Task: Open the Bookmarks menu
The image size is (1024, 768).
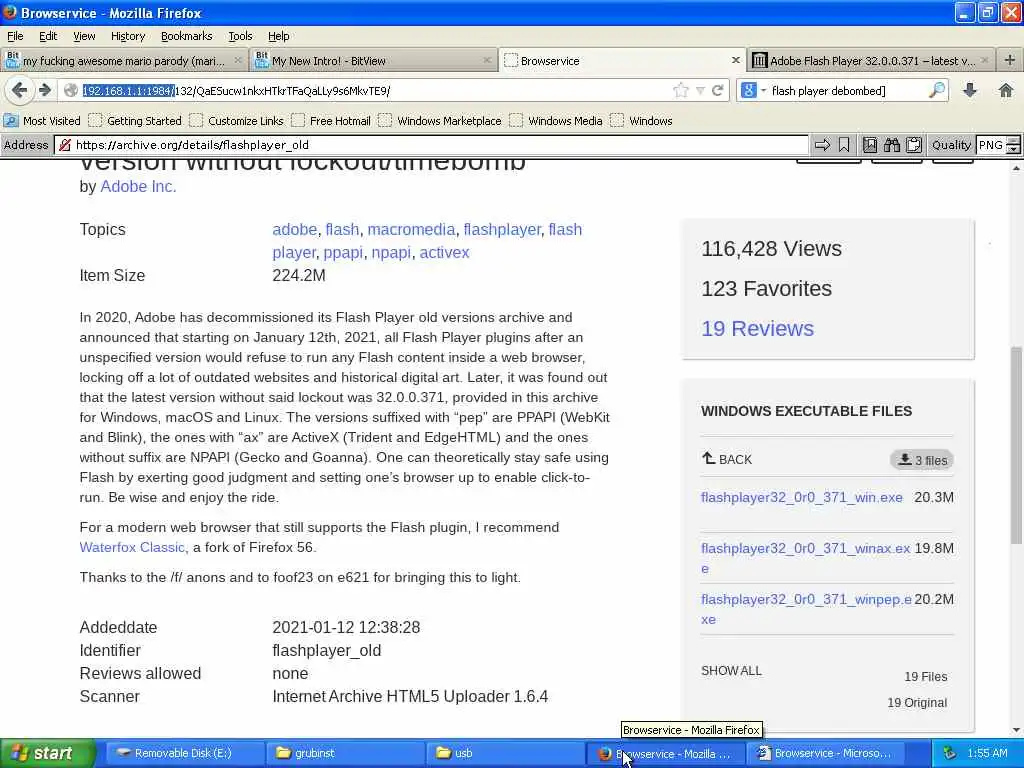Action: tap(186, 36)
